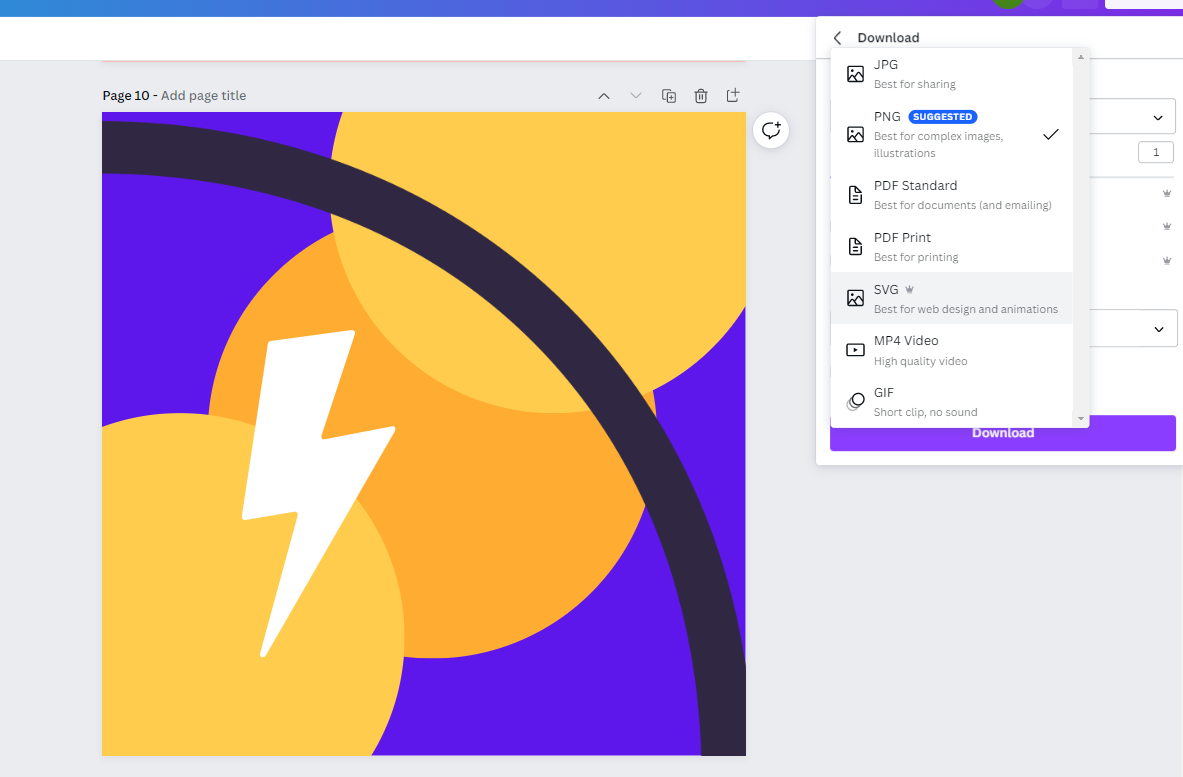Choose PDF Standard format
1183x777 pixels.
pyautogui.click(x=951, y=195)
